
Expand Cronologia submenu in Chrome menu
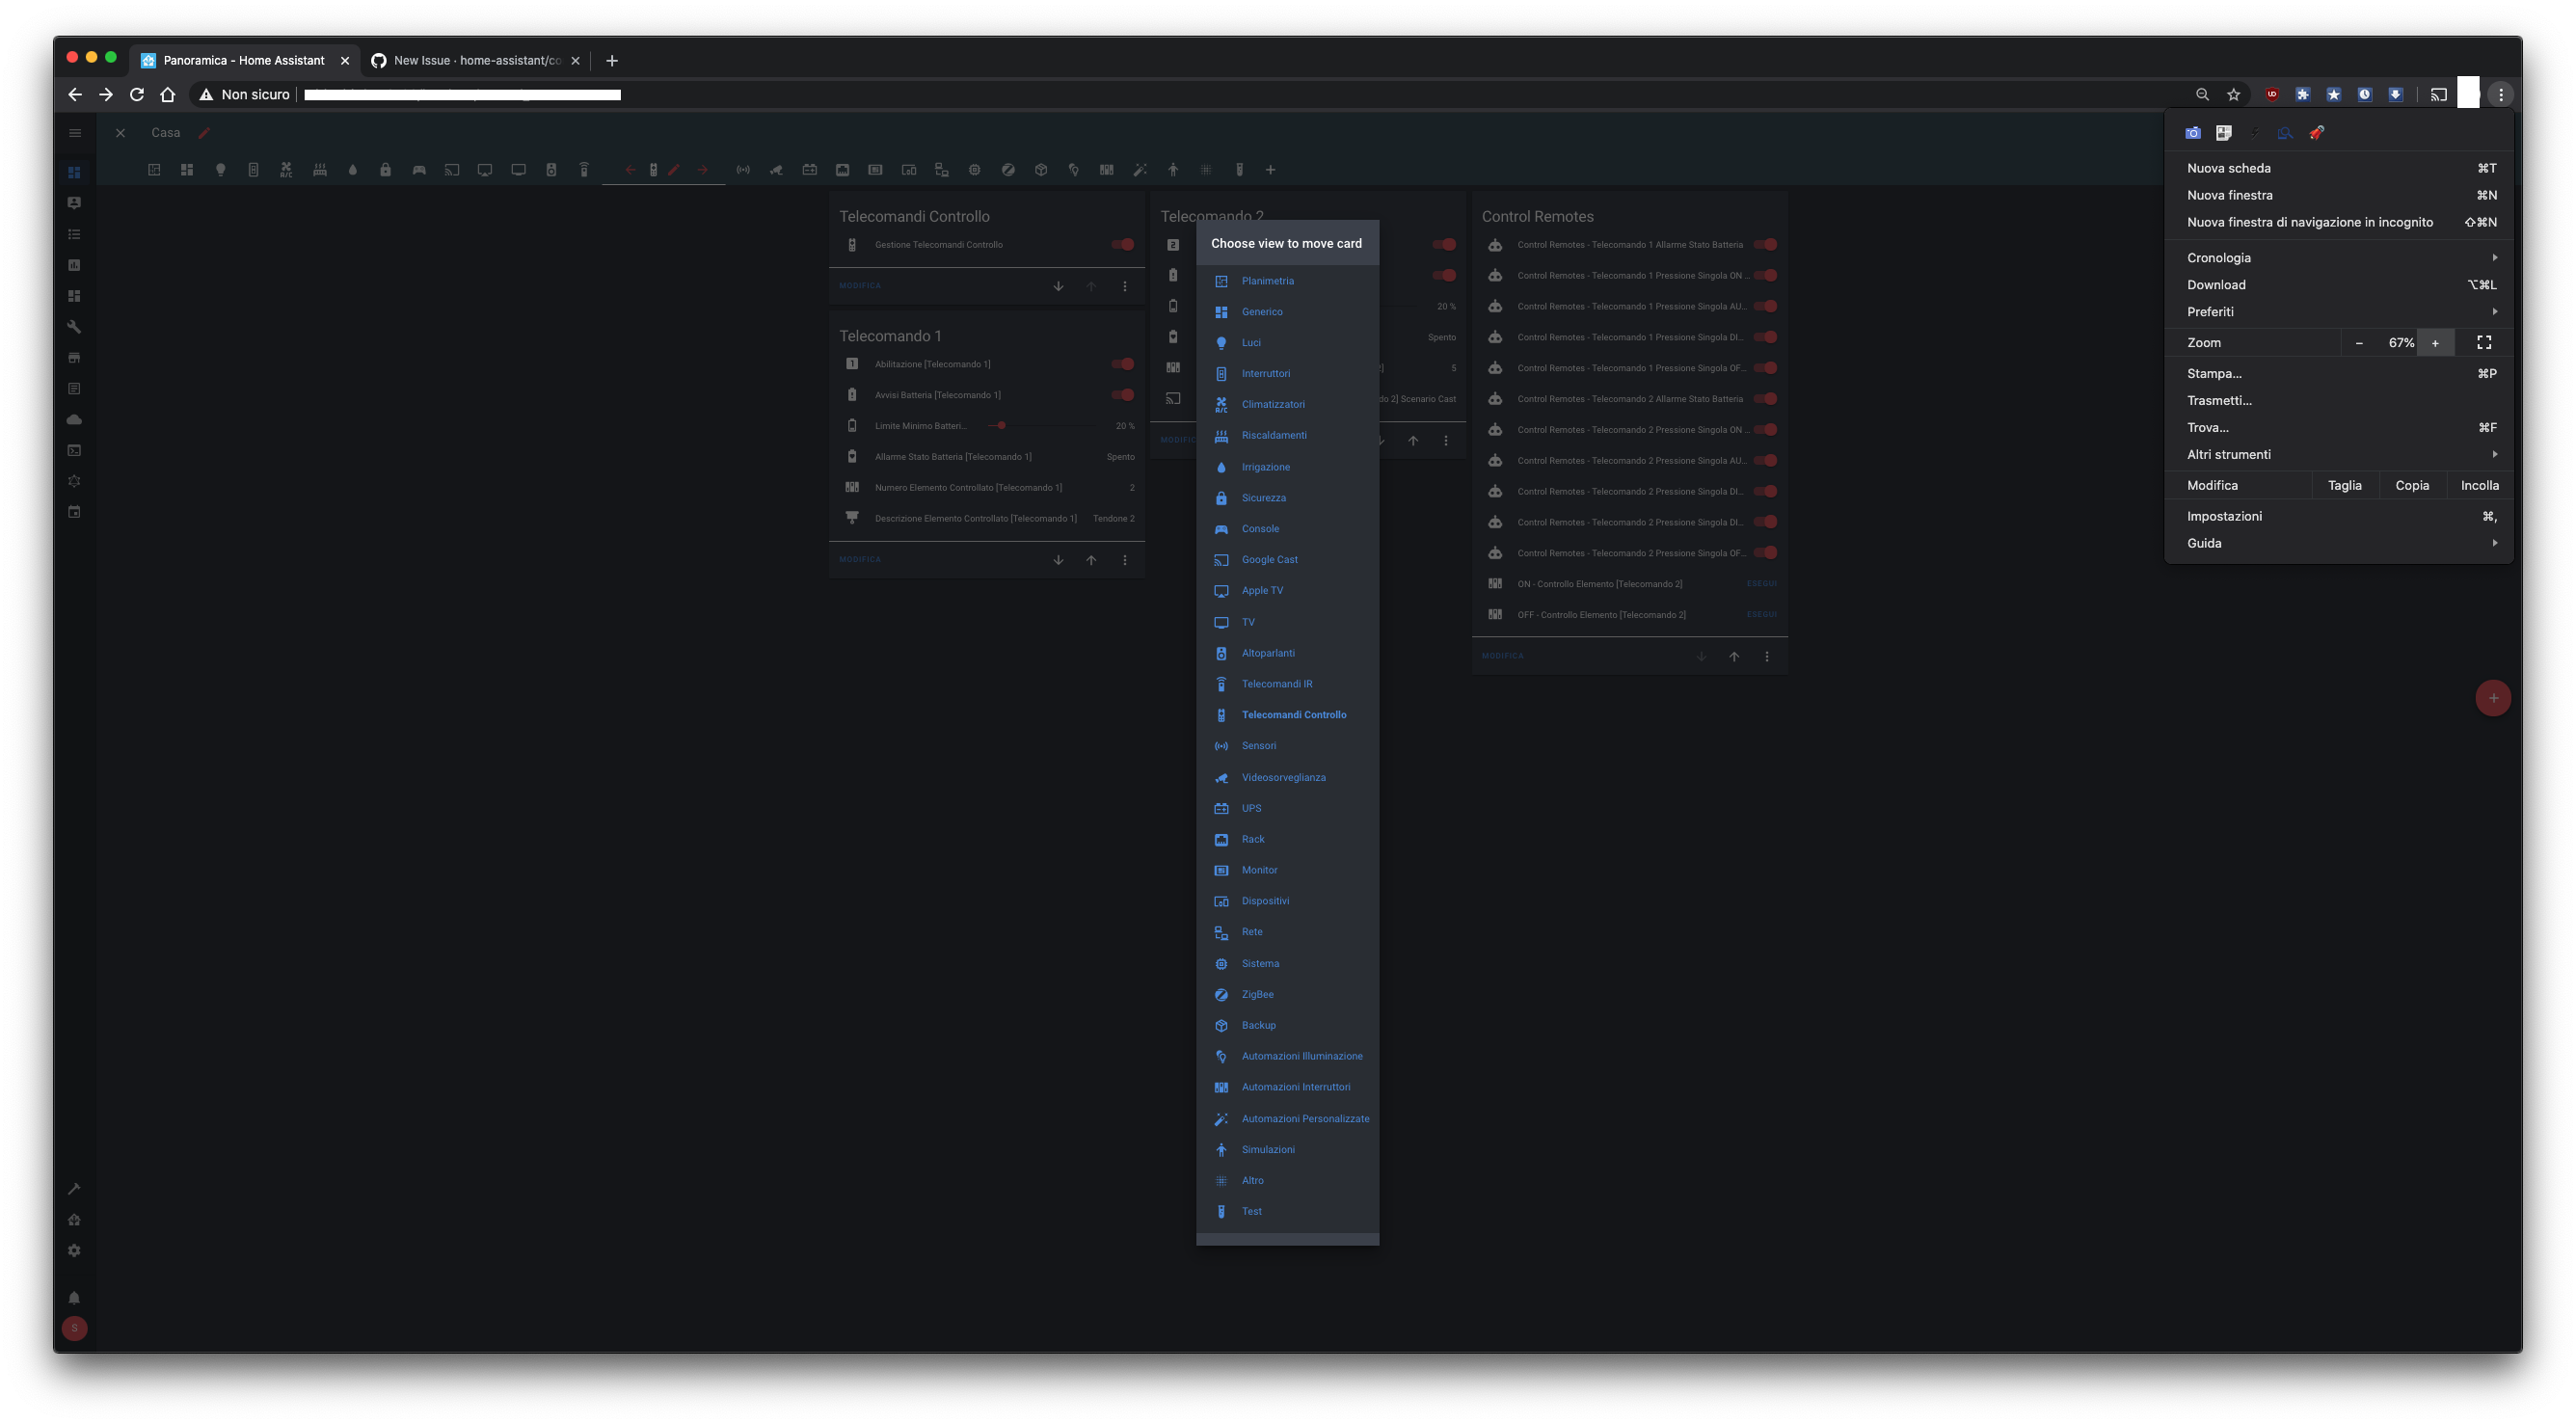pyautogui.click(x=2340, y=257)
